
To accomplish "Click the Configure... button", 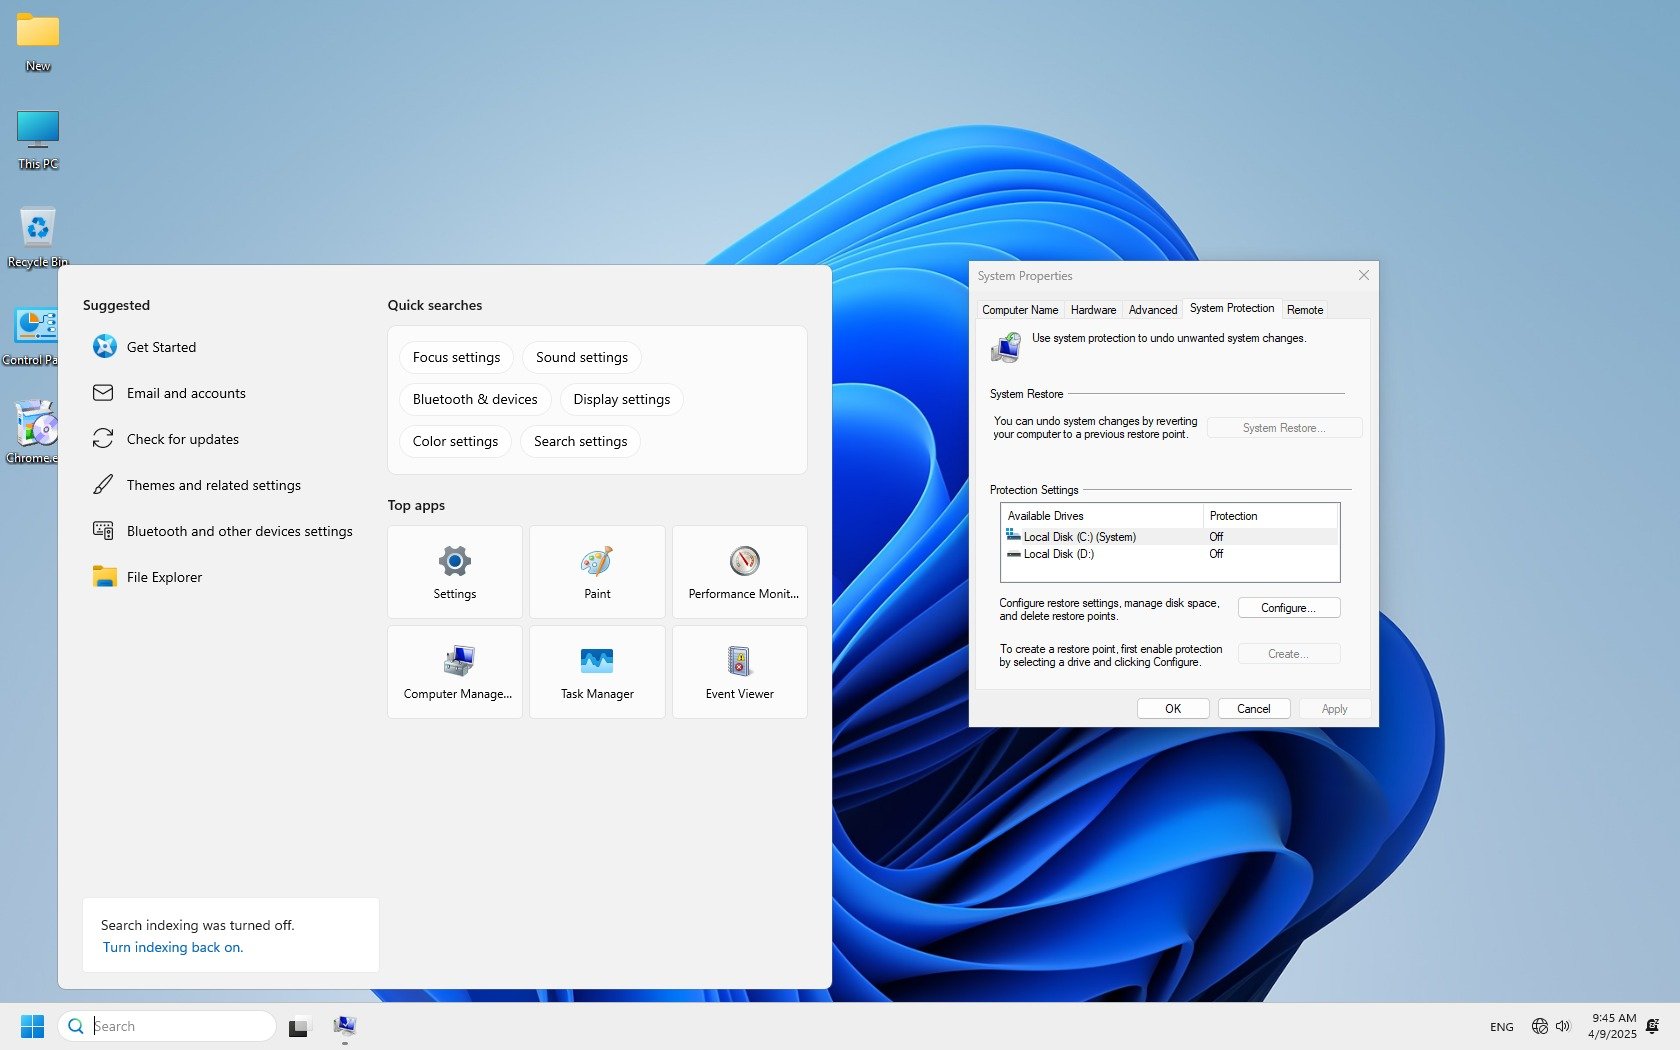I will (x=1288, y=608).
